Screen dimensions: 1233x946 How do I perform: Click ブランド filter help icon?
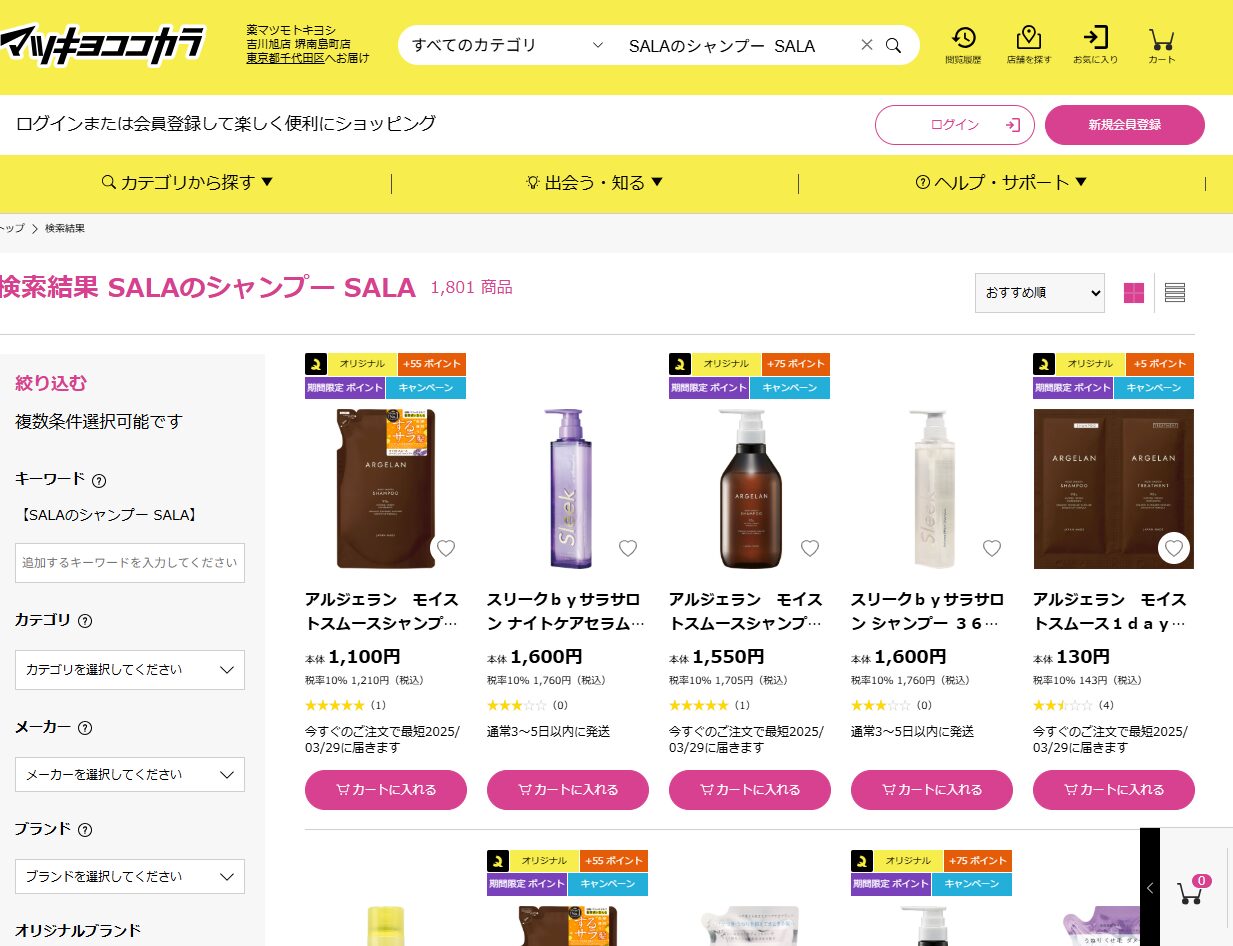coord(85,830)
